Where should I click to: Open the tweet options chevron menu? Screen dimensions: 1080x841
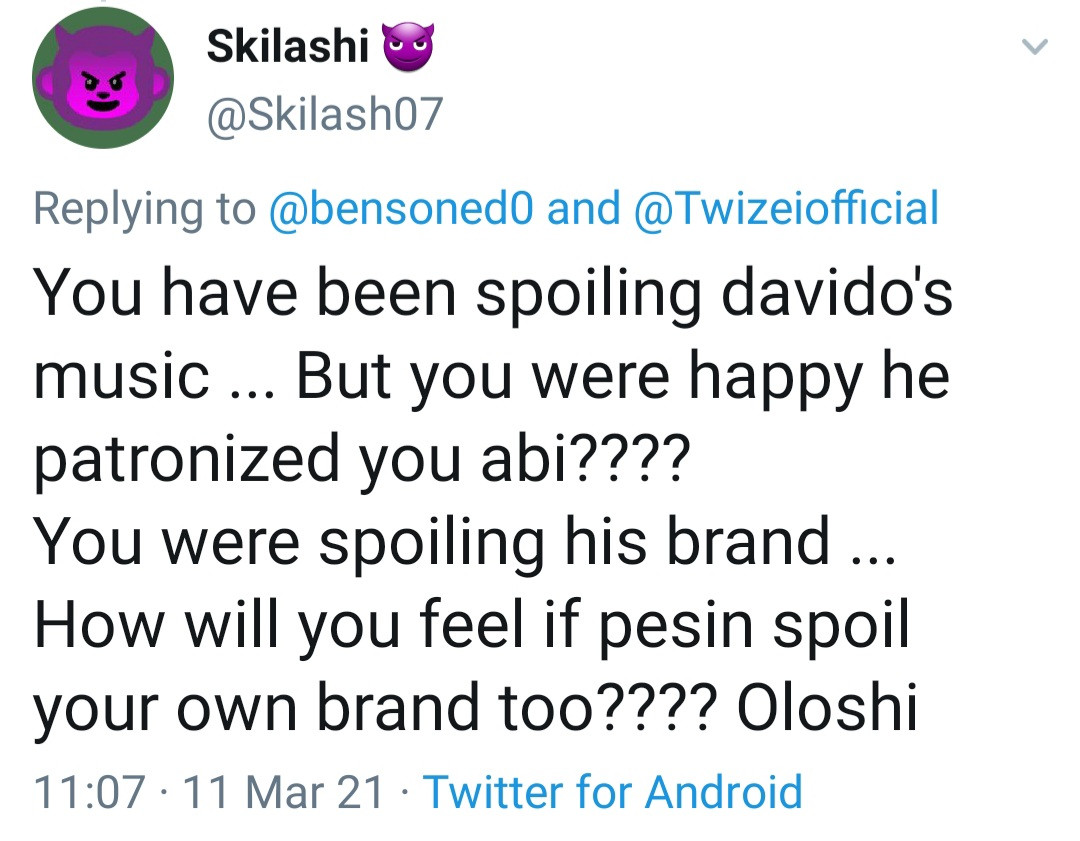coord(1036,47)
